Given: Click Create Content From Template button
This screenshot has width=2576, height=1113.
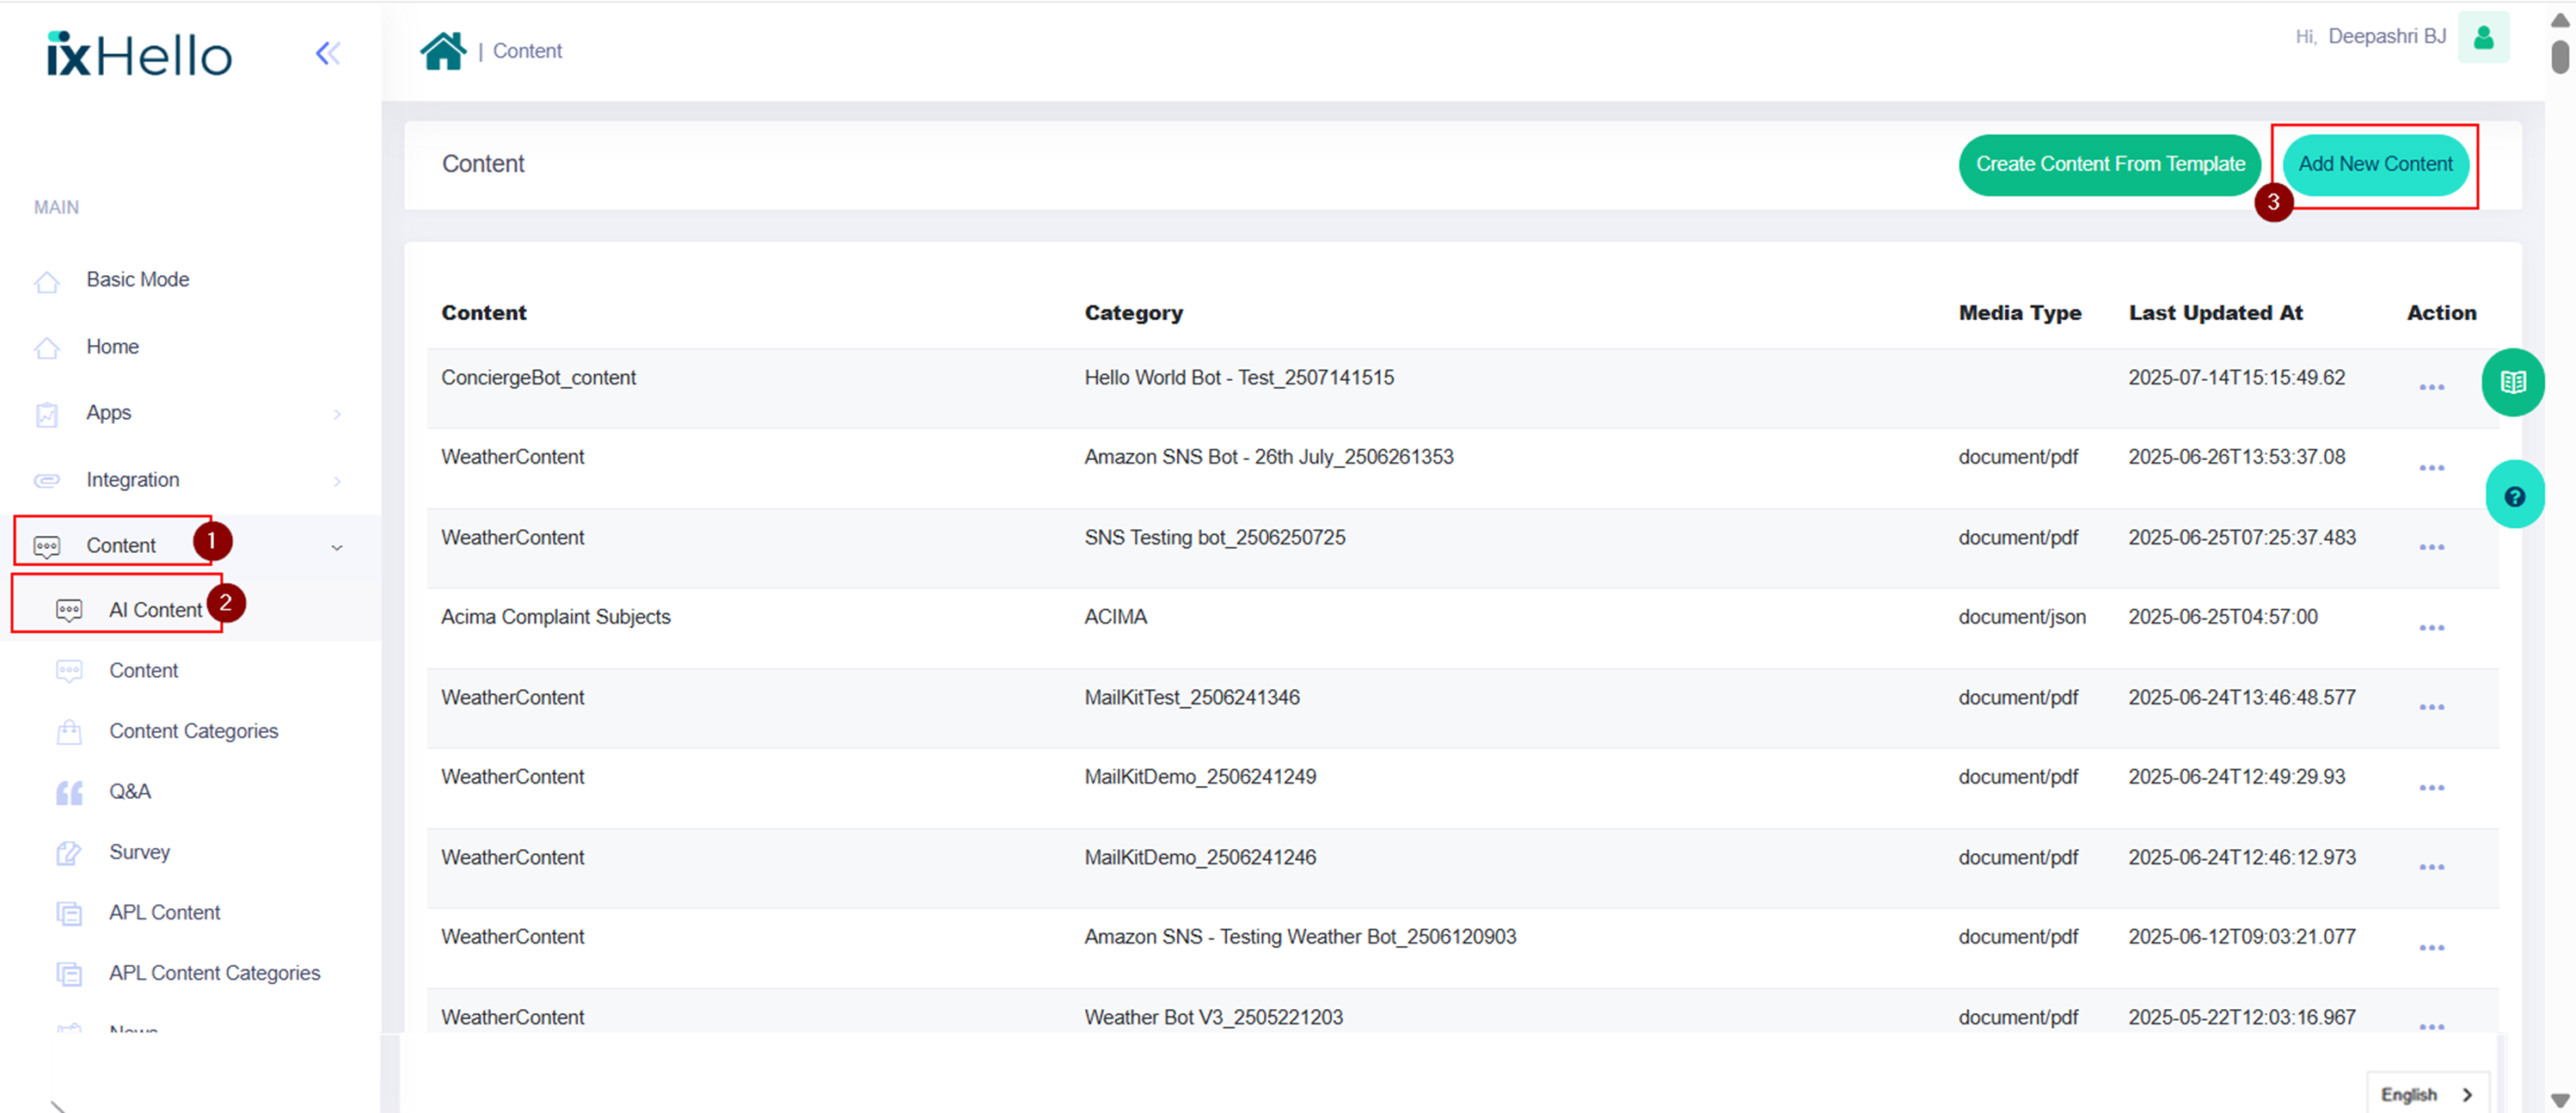Looking at the screenshot, I should coord(2110,165).
